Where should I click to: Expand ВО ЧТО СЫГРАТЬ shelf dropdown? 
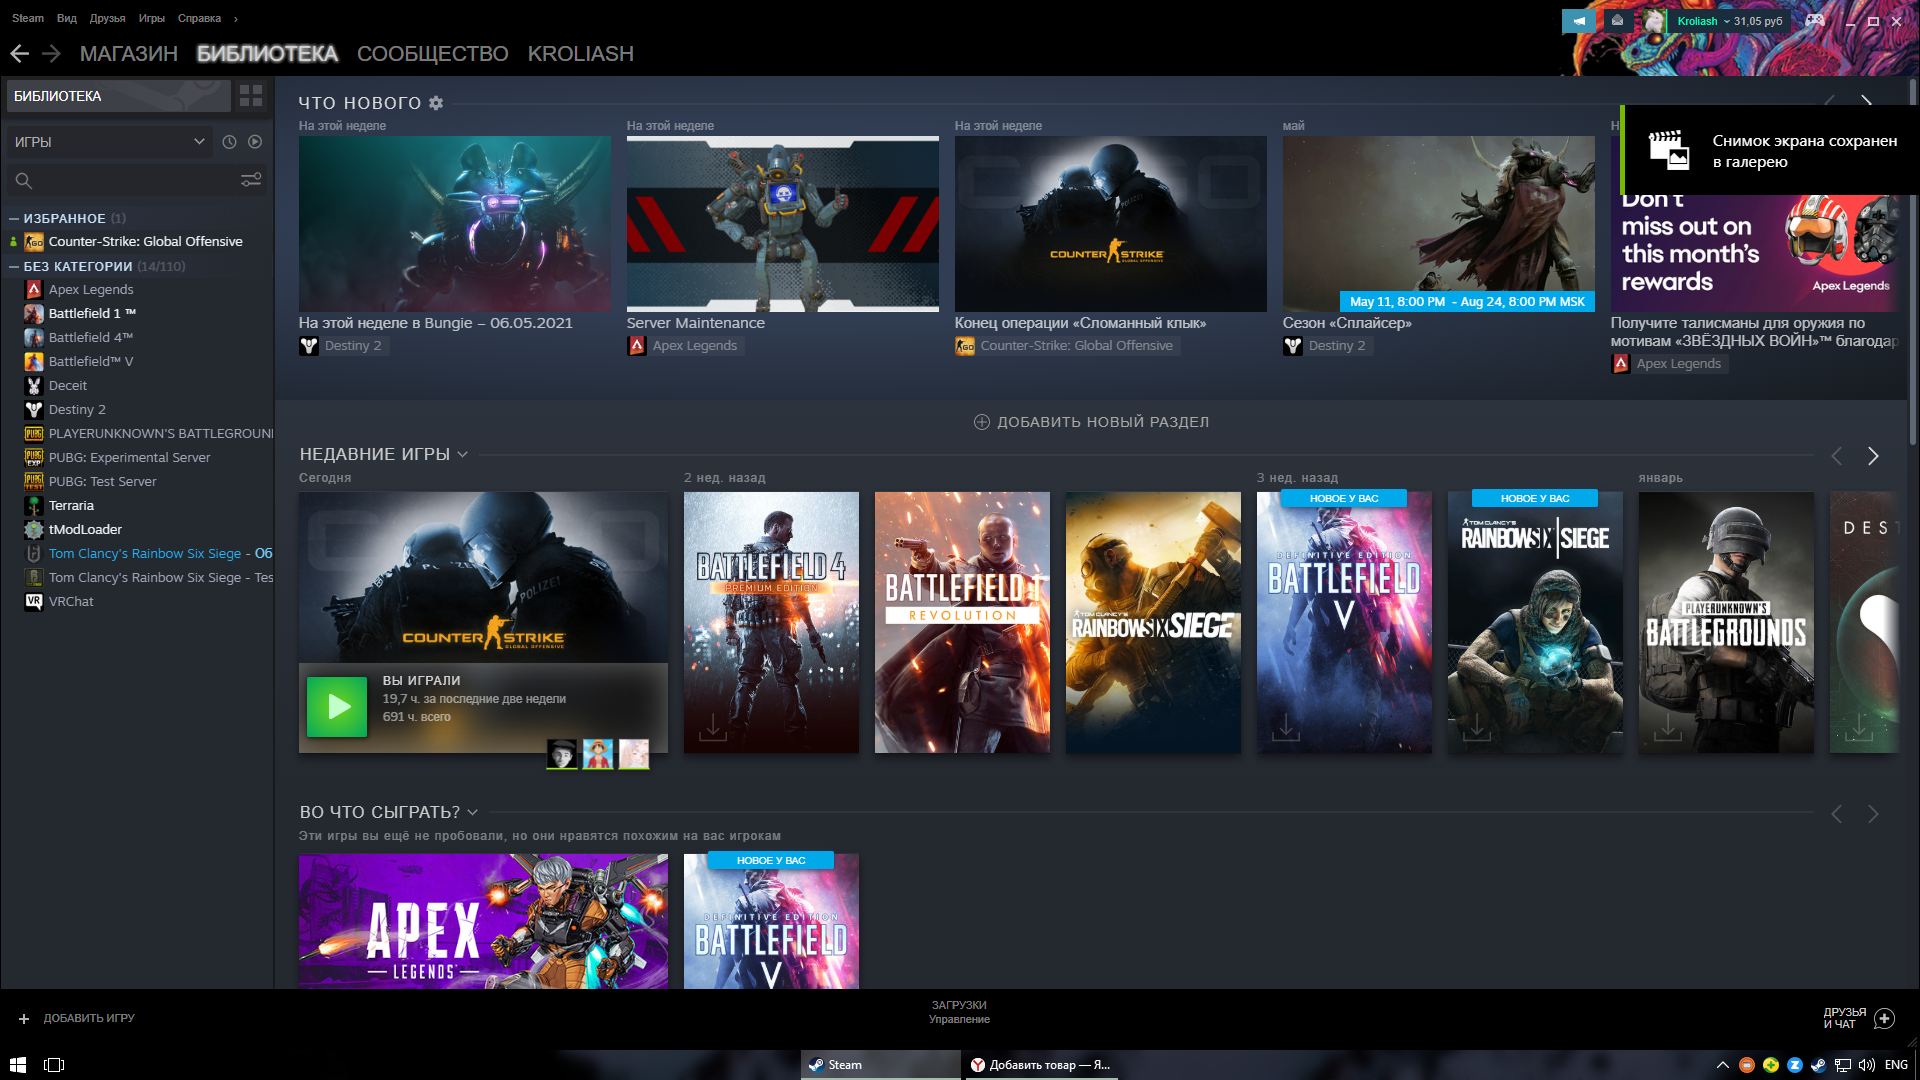[472, 812]
